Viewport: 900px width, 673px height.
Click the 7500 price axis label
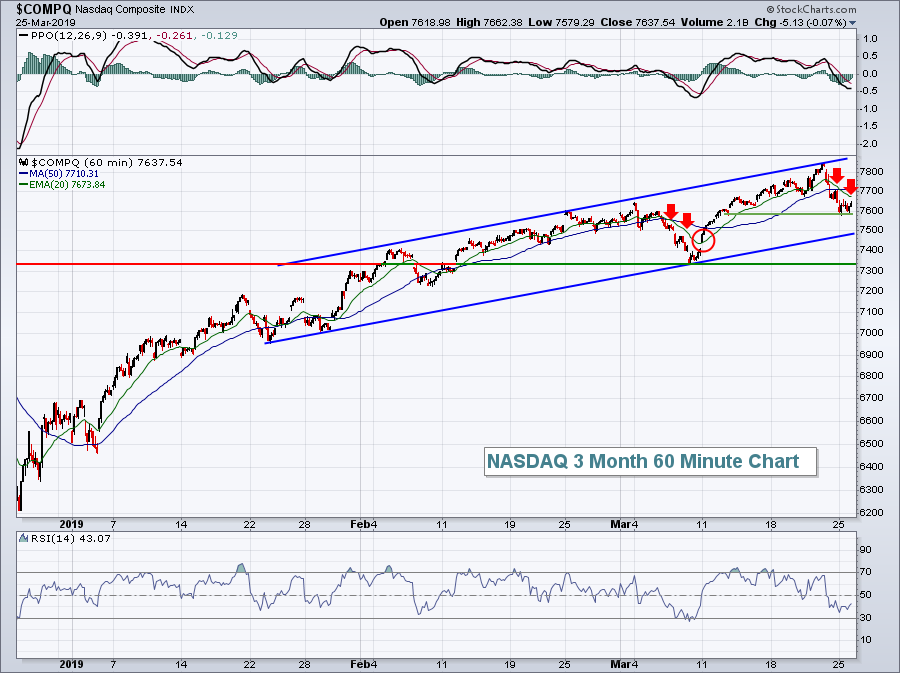click(x=871, y=230)
